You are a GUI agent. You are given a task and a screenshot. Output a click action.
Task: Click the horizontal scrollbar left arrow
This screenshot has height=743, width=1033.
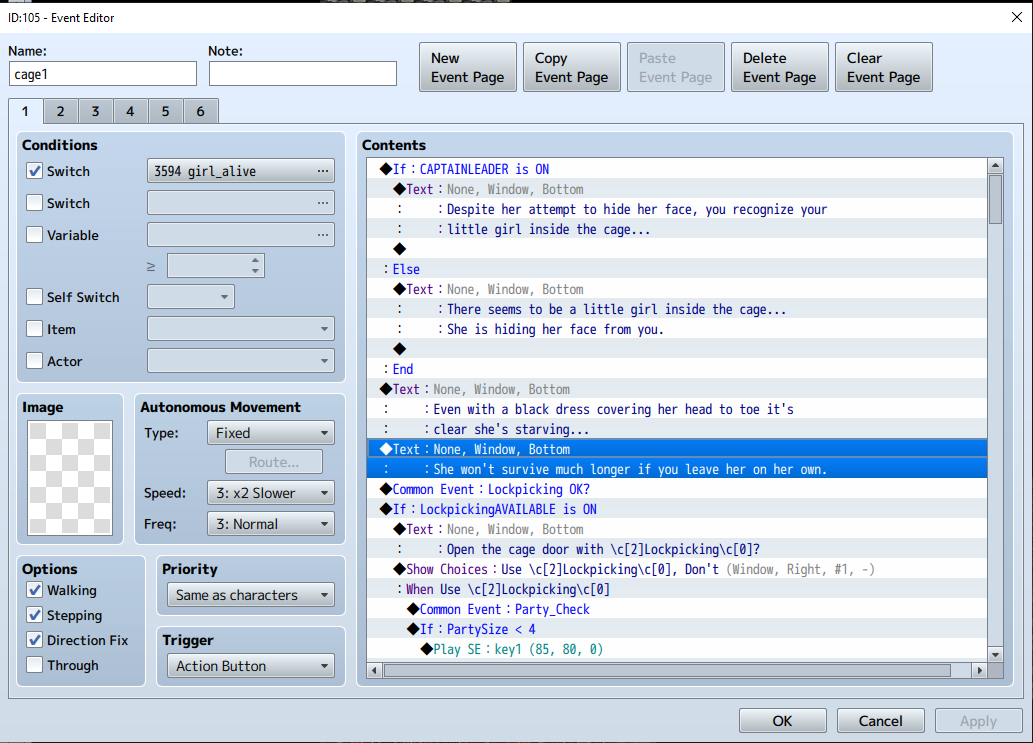tap(375, 670)
